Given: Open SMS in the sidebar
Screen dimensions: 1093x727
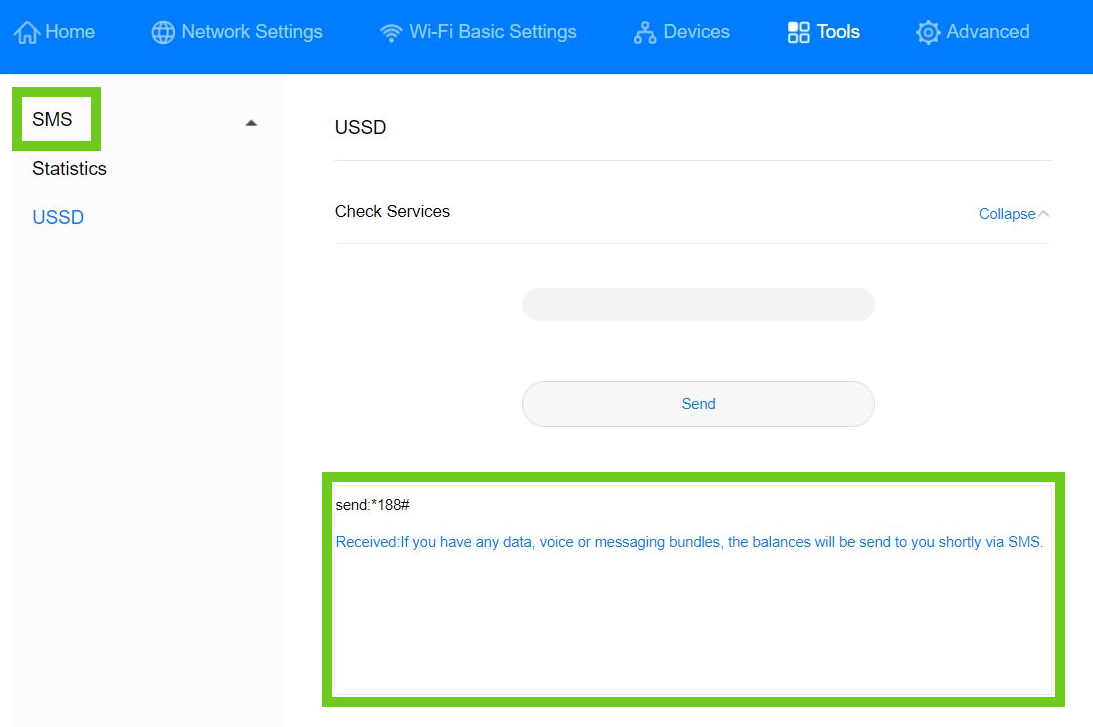Looking at the screenshot, I should (x=52, y=119).
